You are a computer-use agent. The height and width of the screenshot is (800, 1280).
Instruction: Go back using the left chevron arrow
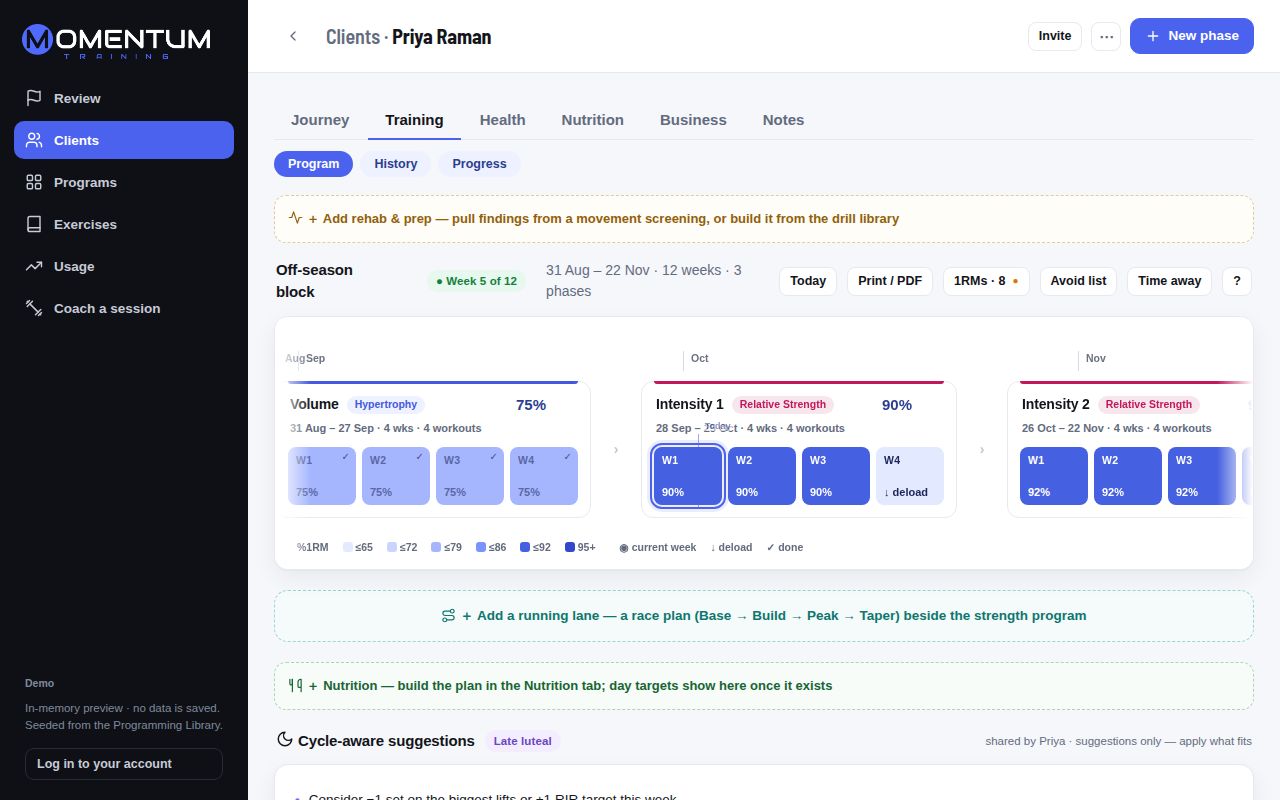click(293, 36)
